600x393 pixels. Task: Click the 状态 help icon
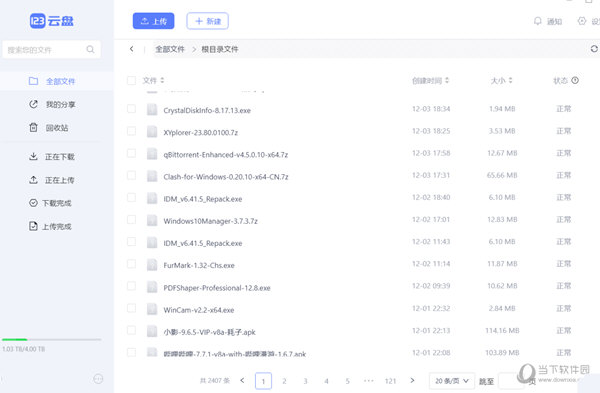(x=575, y=80)
